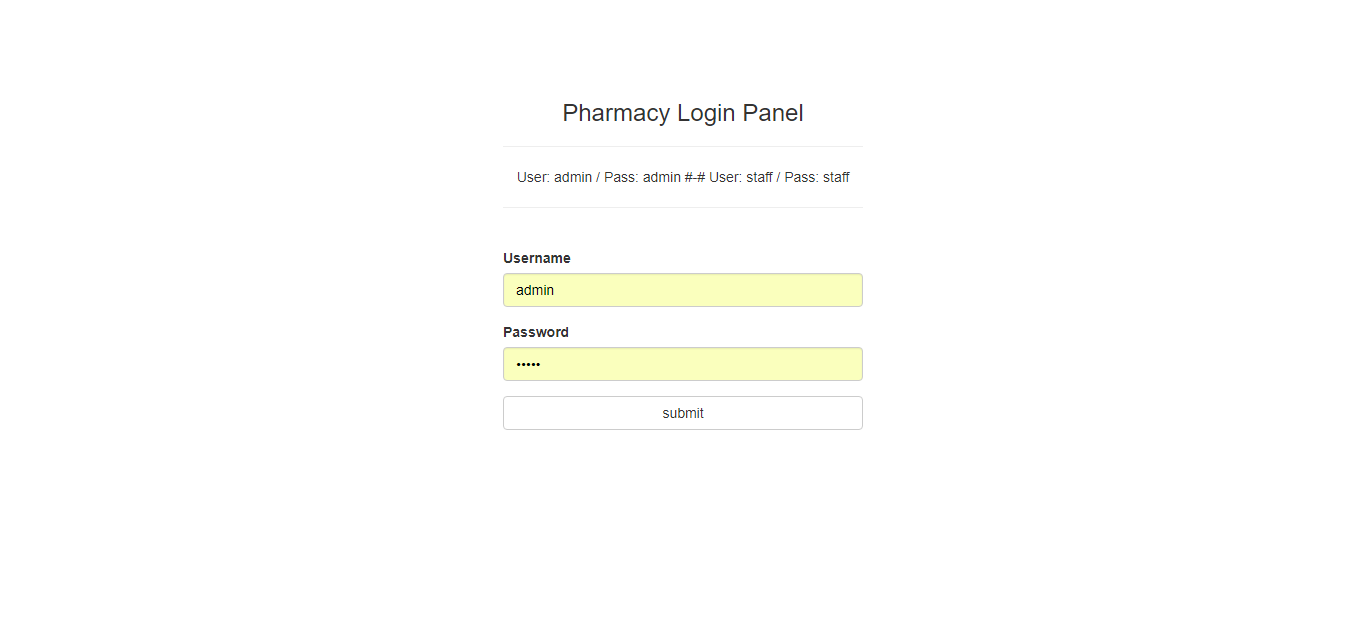Focus the yellow Username text box
The width and height of the screenshot is (1366, 638).
pos(683,290)
